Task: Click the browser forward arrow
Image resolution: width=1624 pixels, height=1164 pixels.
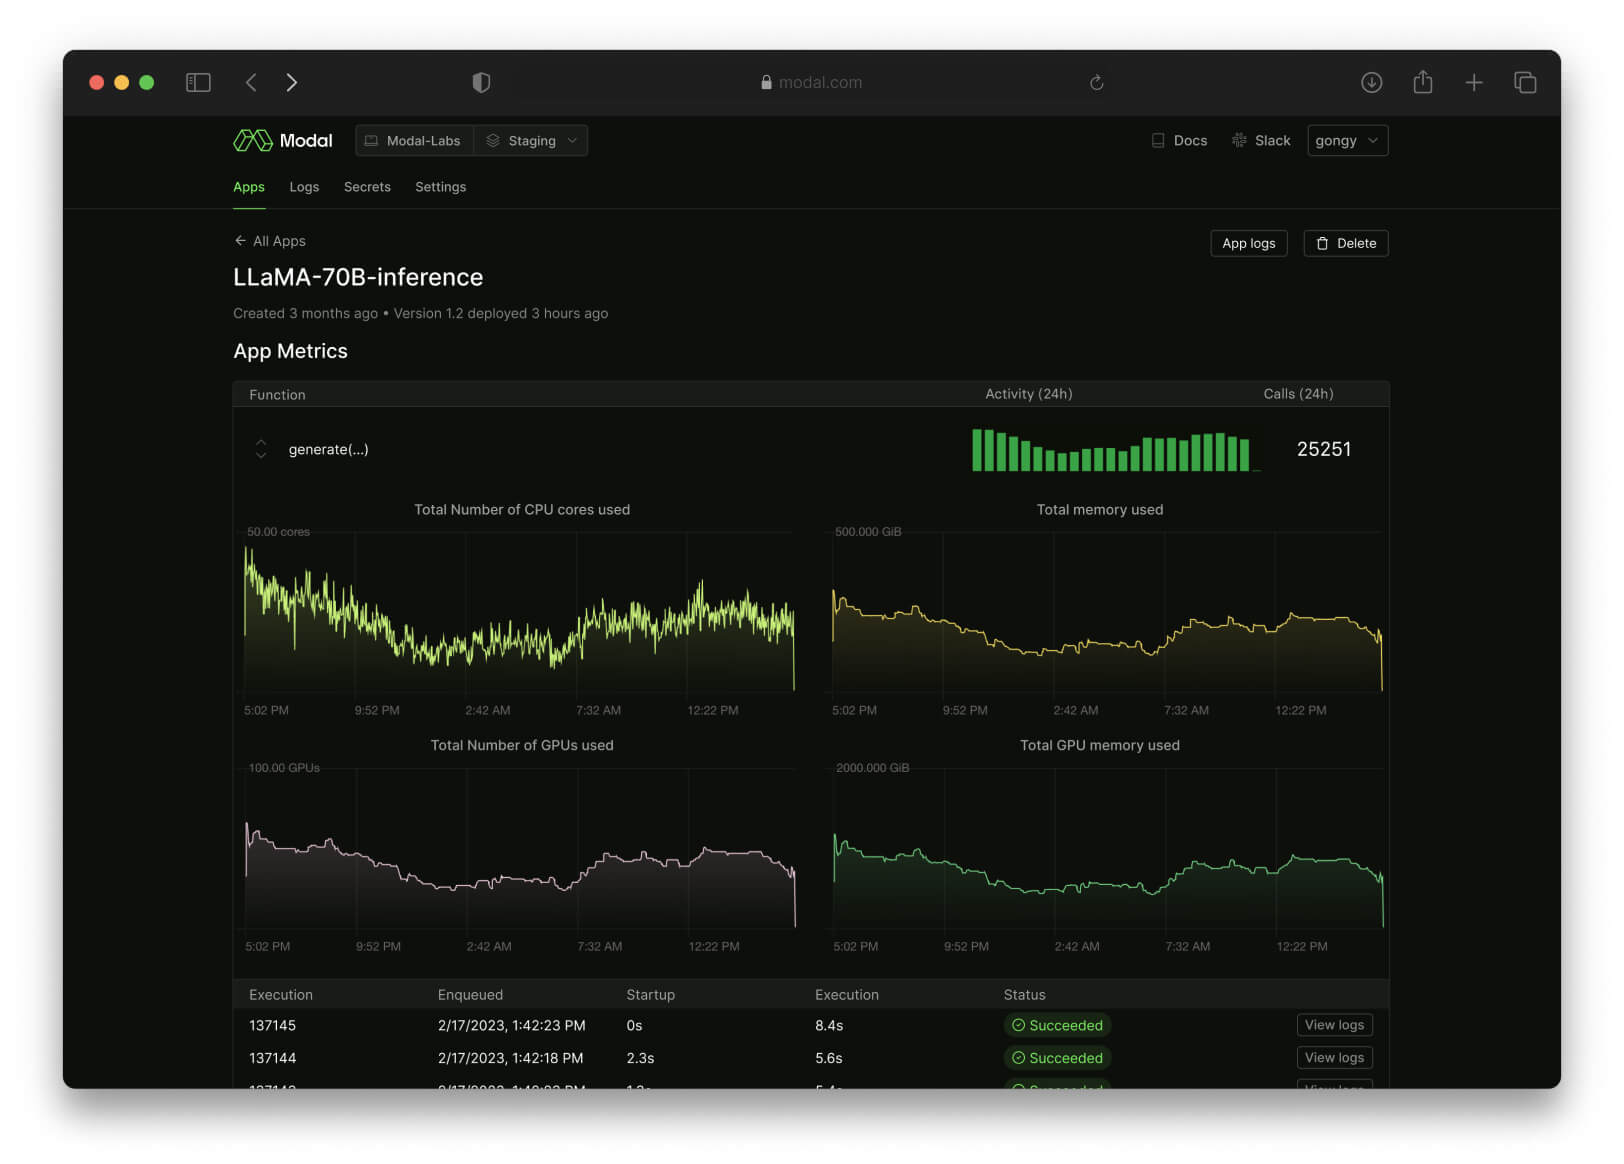Action: coord(291,82)
